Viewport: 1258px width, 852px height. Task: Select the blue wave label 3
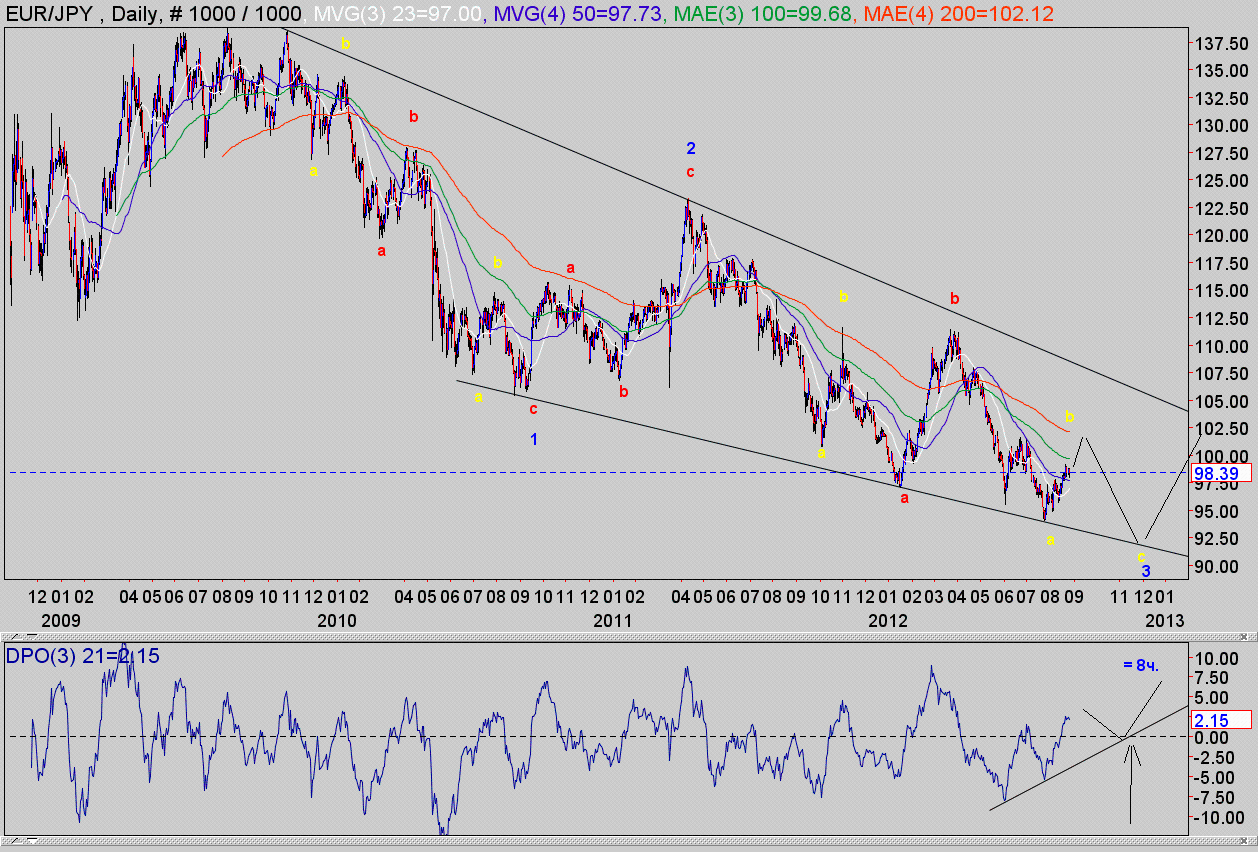[1146, 570]
